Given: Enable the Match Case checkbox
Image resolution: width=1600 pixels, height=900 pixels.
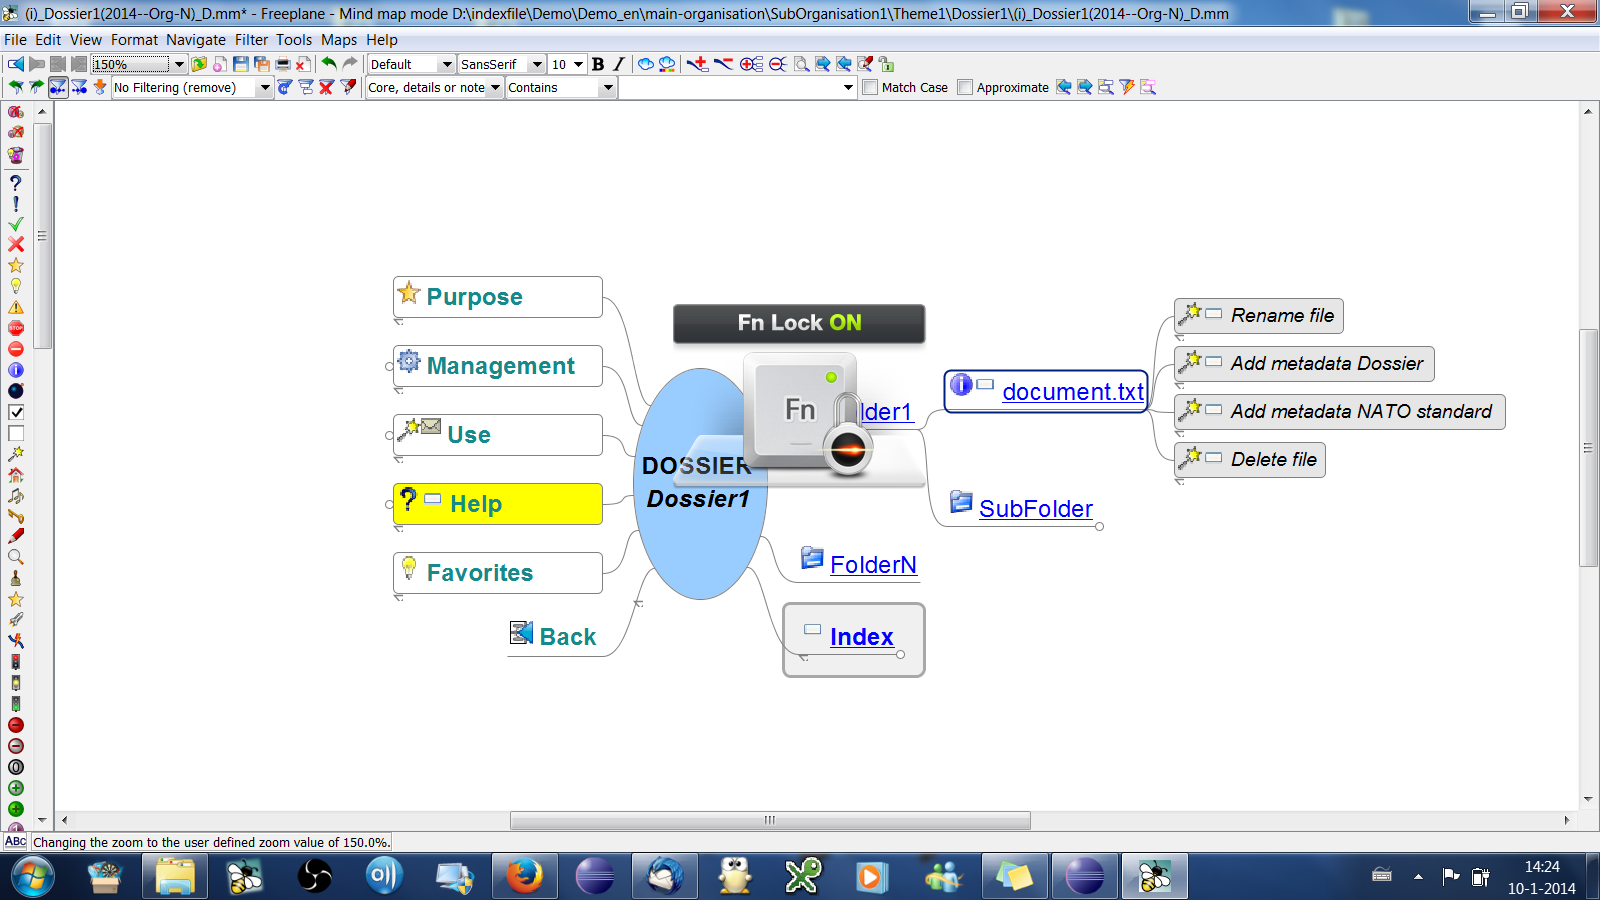Looking at the screenshot, I should (x=871, y=88).
